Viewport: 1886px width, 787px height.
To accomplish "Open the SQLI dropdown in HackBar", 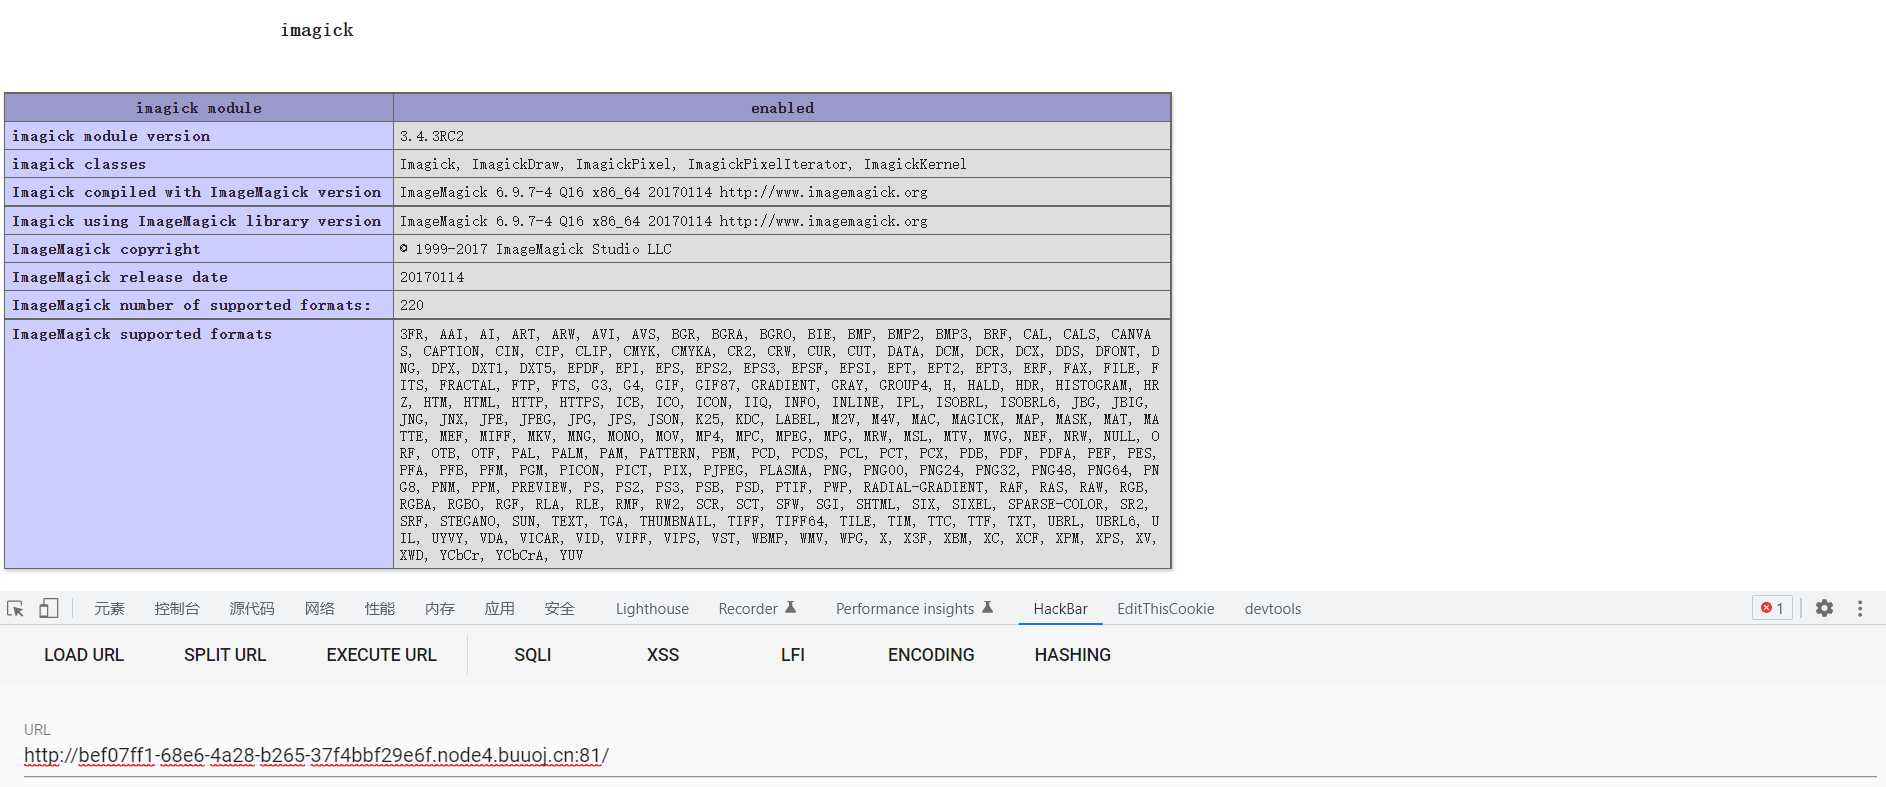I will pyautogui.click(x=532, y=655).
